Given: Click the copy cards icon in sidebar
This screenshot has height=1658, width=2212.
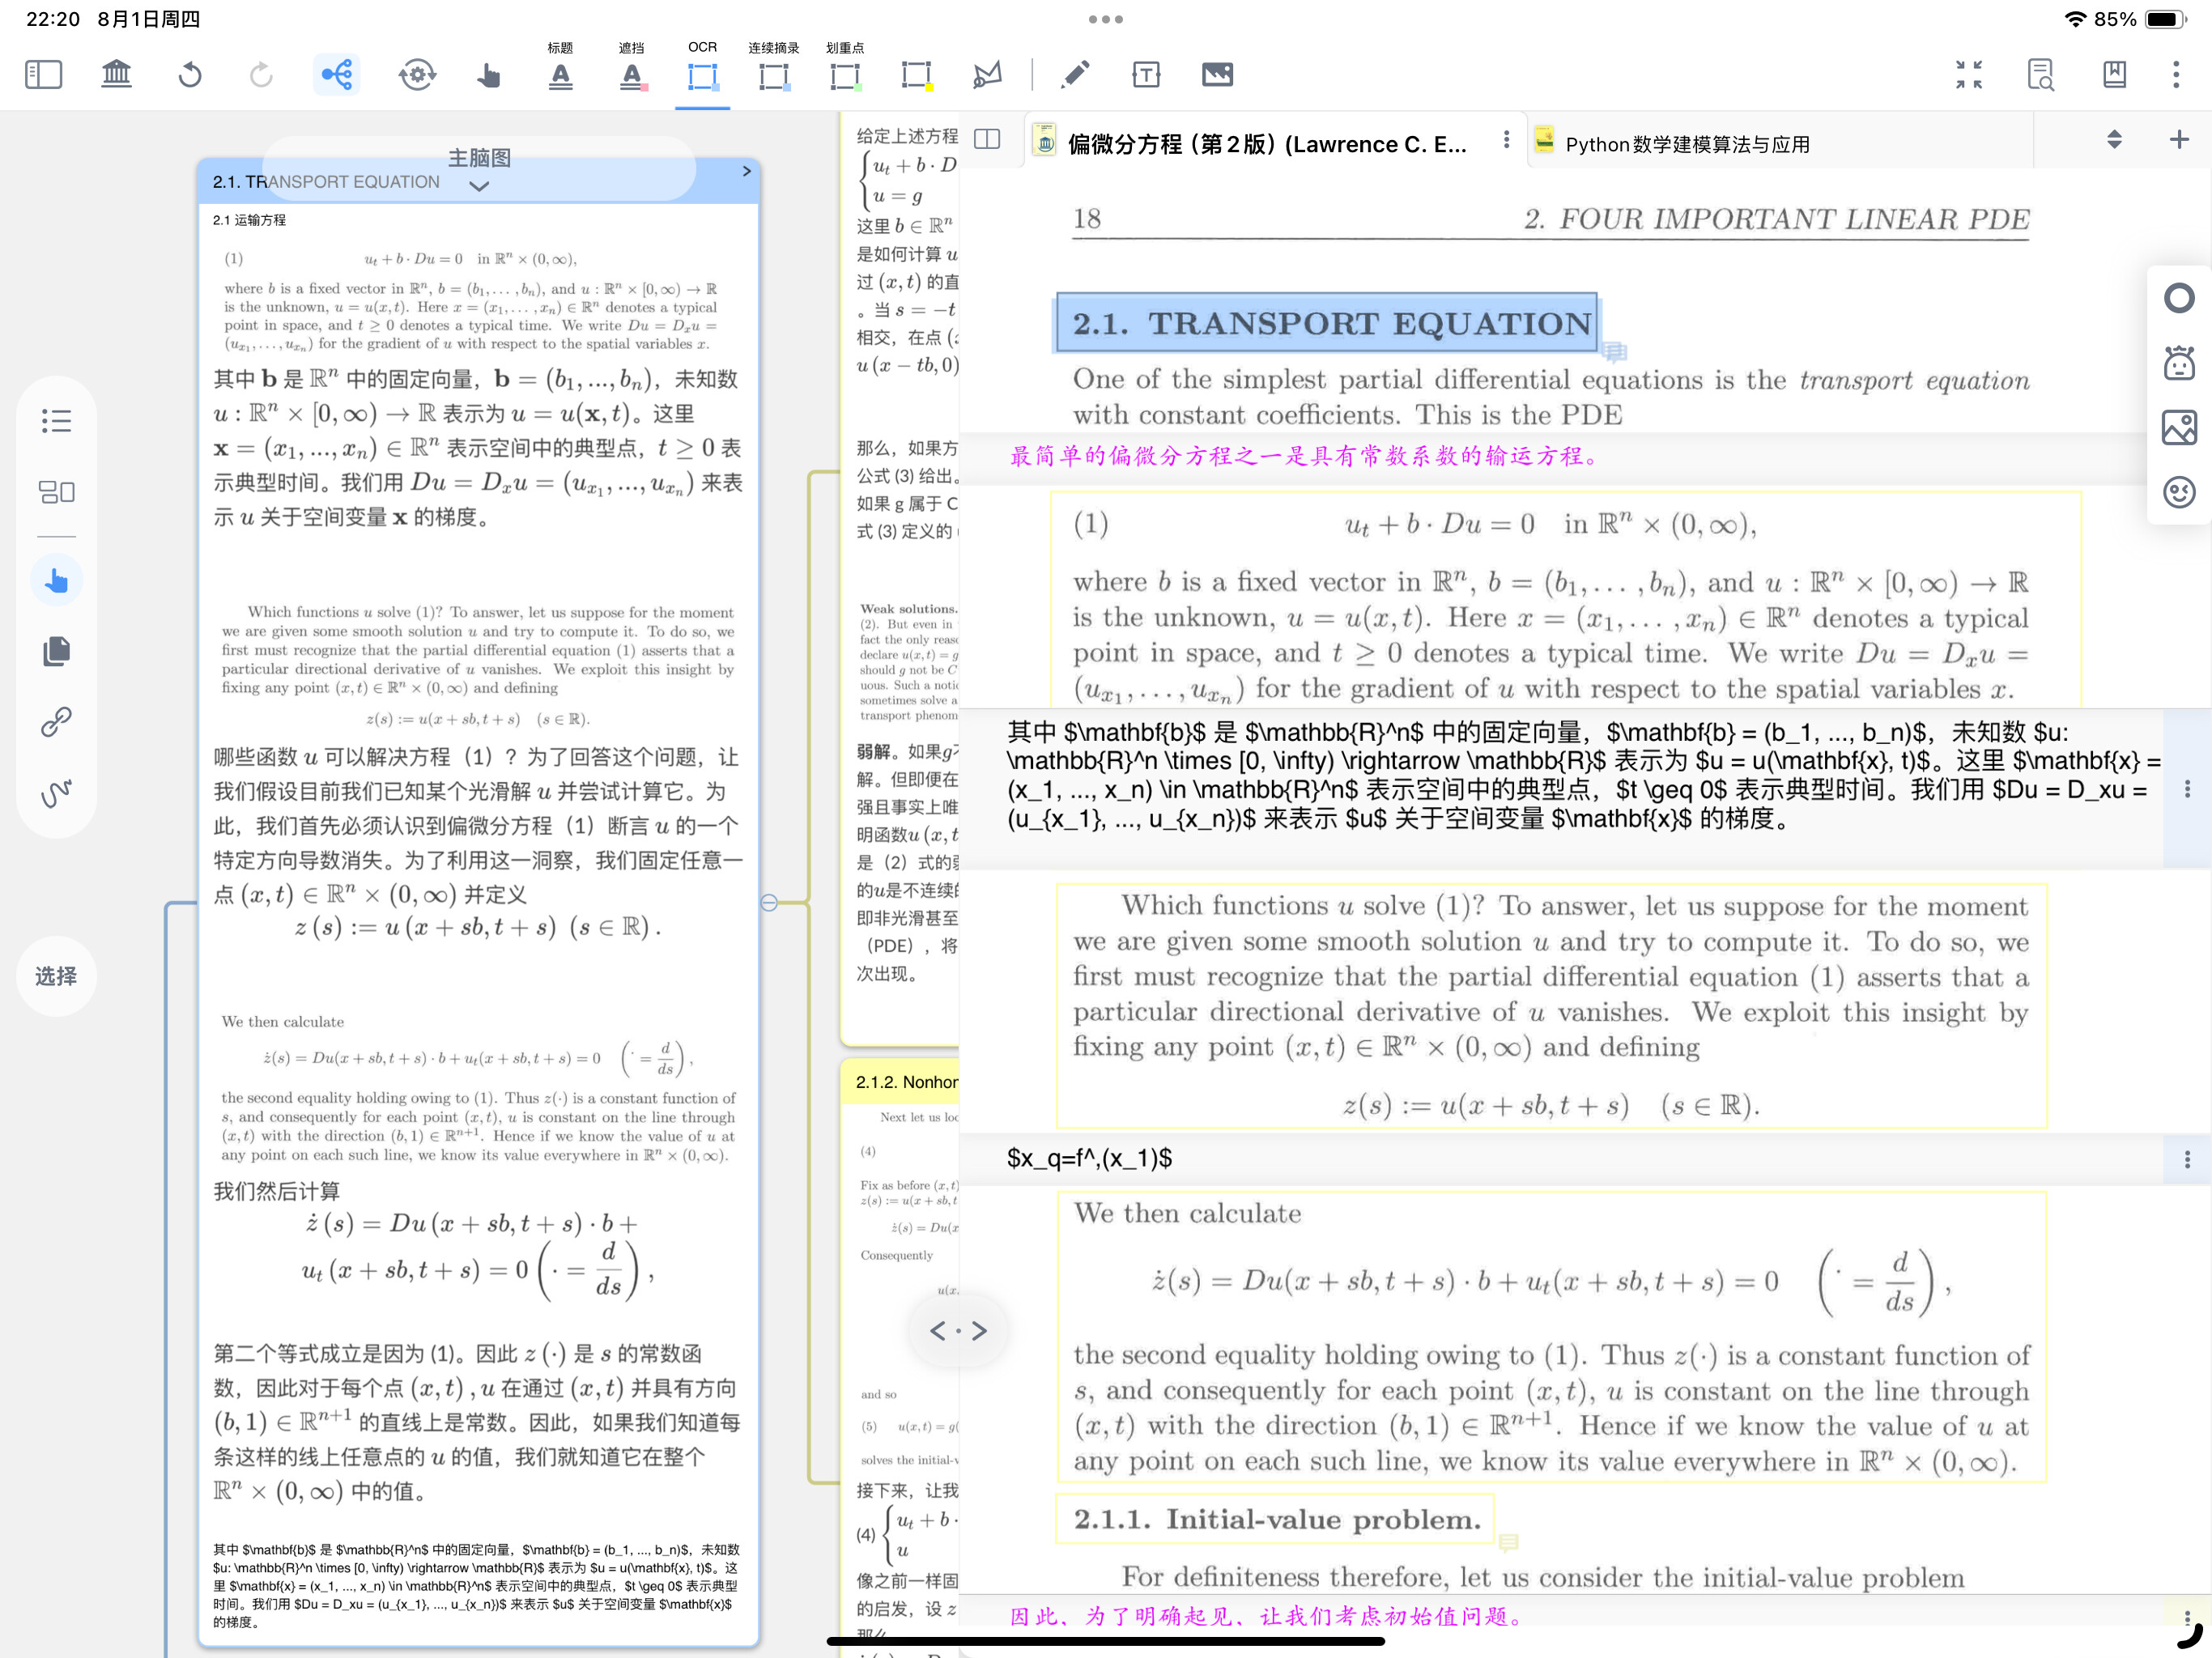Looking at the screenshot, I should pos(56,651).
